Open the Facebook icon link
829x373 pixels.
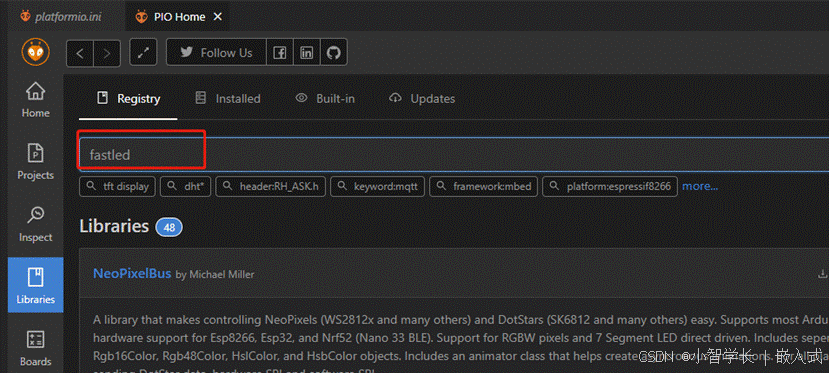click(x=280, y=52)
